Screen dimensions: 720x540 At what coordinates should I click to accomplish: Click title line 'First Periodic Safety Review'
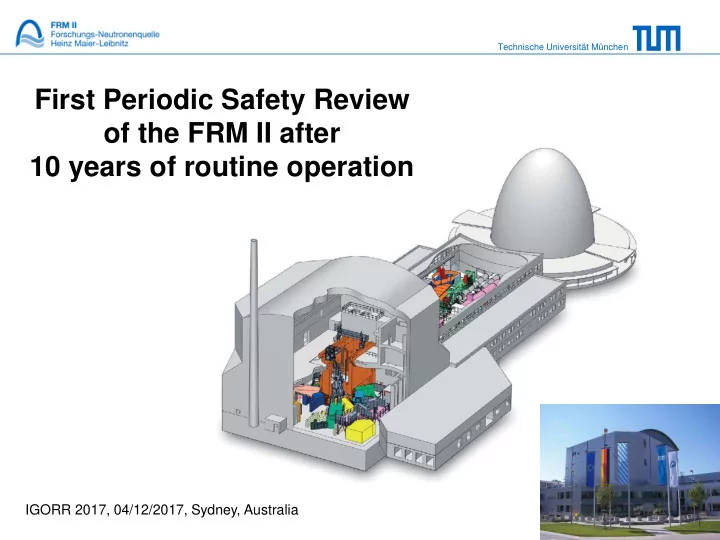click(222, 99)
